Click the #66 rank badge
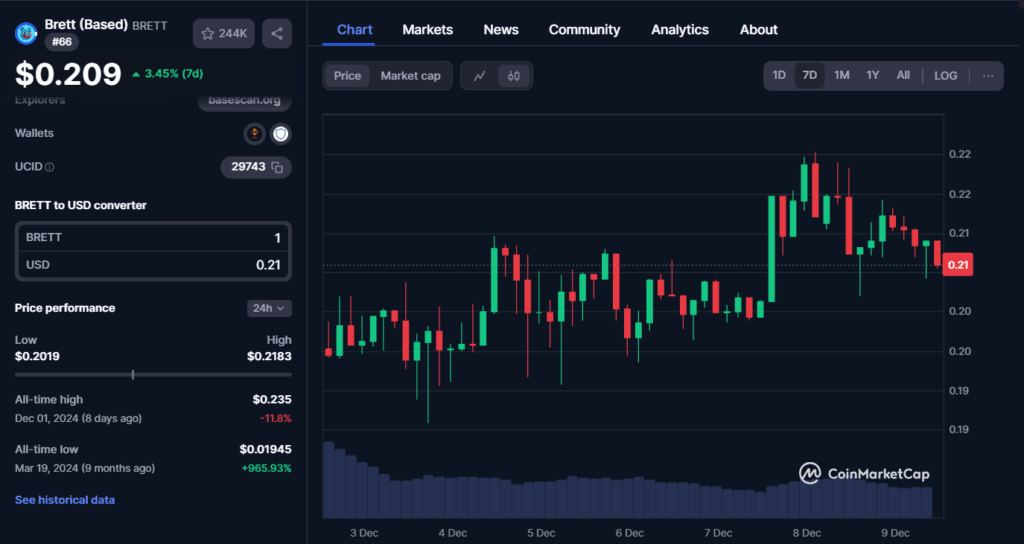The width and height of the screenshot is (1024, 544). (61, 42)
